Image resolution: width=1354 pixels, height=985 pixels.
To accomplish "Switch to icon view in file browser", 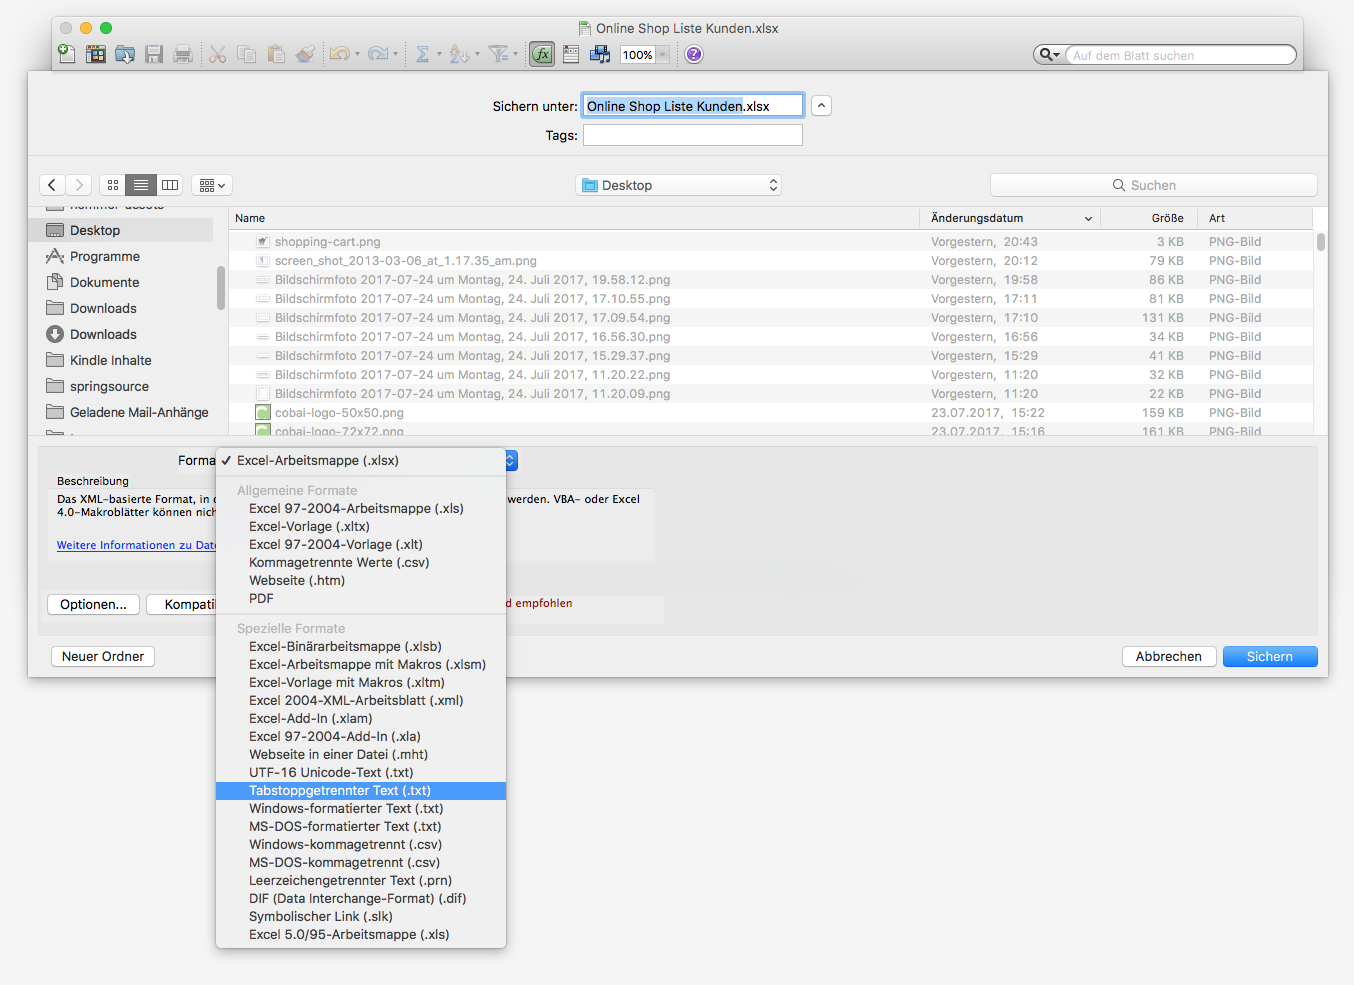I will tap(112, 184).
